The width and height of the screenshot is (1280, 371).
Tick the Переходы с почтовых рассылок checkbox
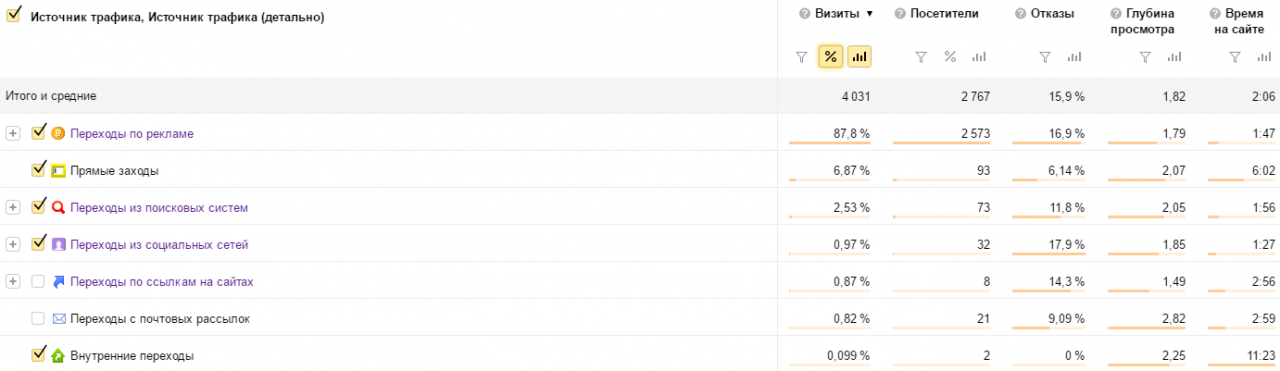click(x=38, y=319)
